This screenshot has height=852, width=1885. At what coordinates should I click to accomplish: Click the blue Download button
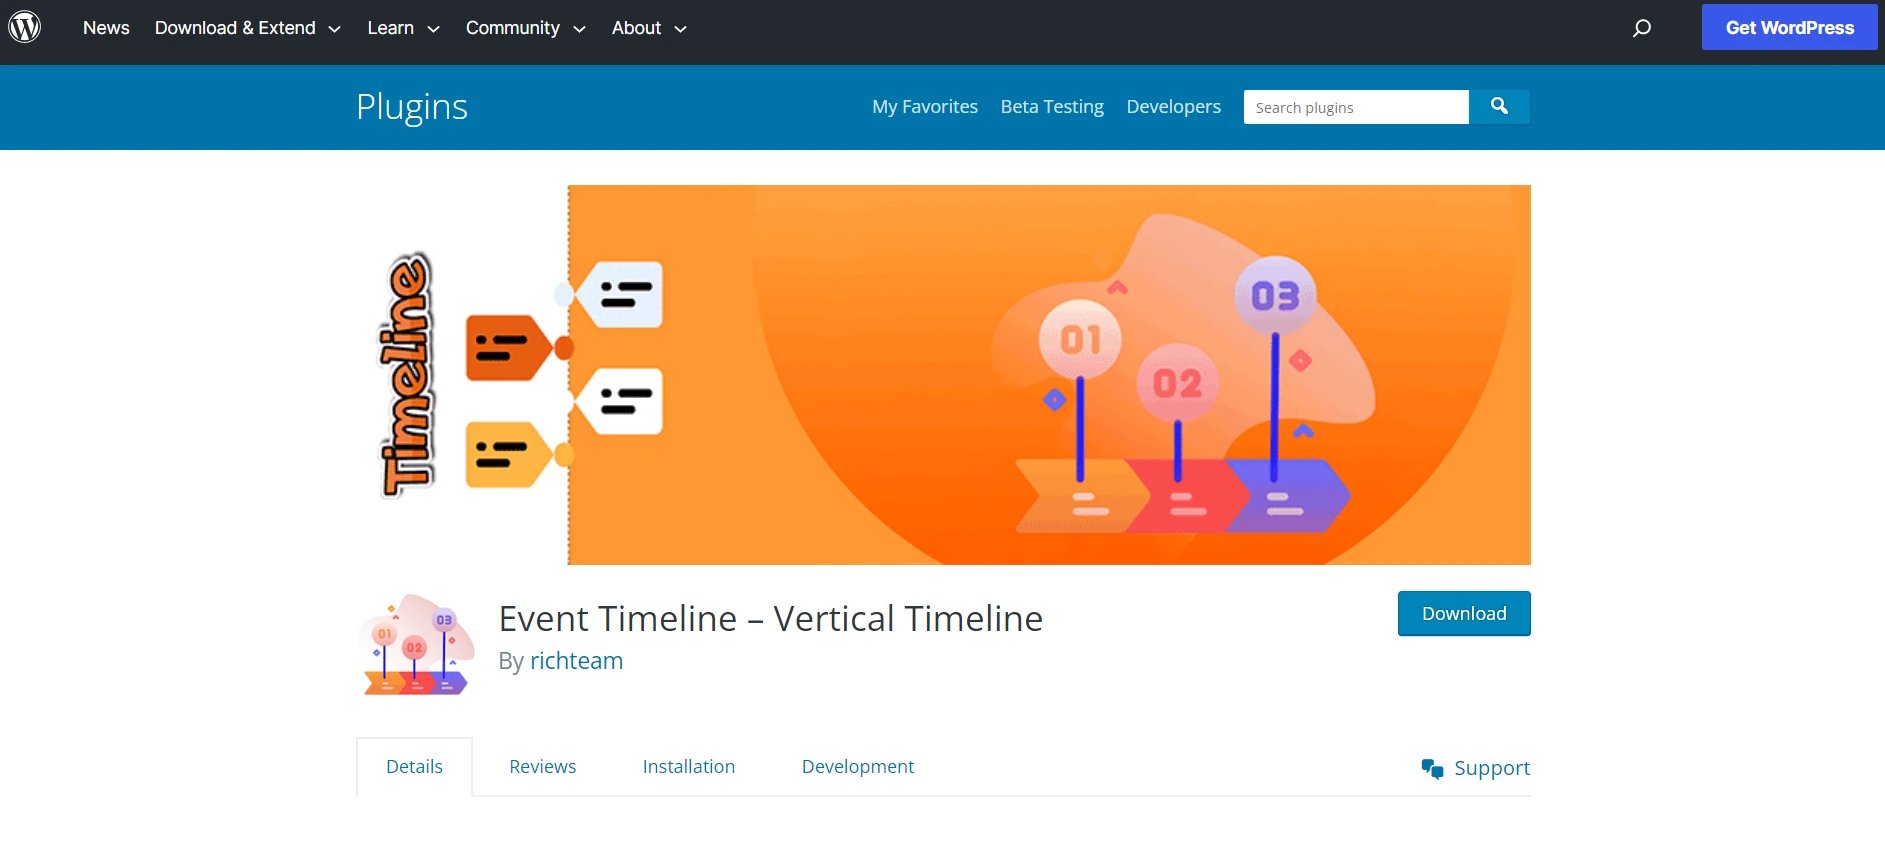1464,613
